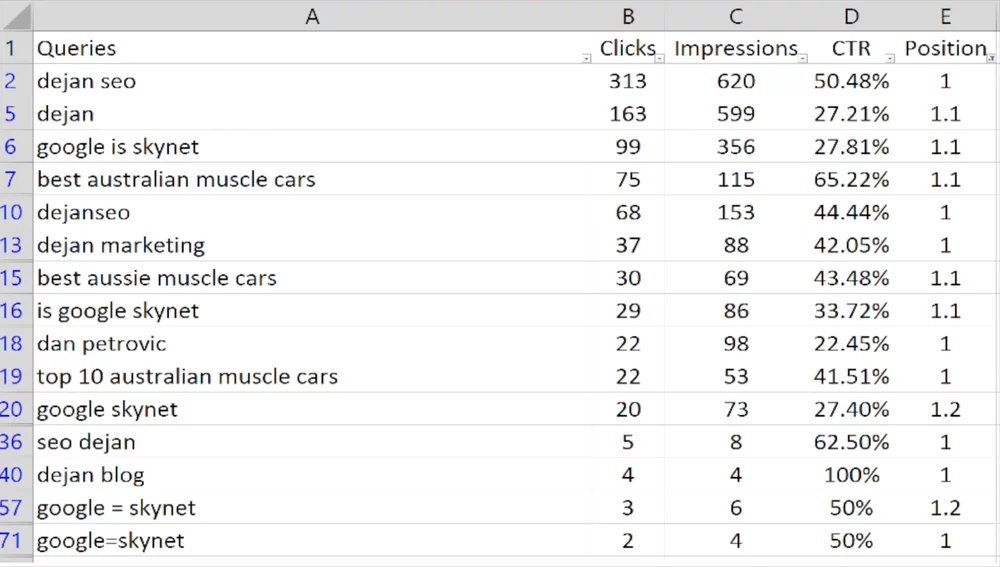The width and height of the screenshot is (1000, 567).
Task: Open the Impressions column filter dropdown
Action: pyautogui.click(x=803, y=58)
